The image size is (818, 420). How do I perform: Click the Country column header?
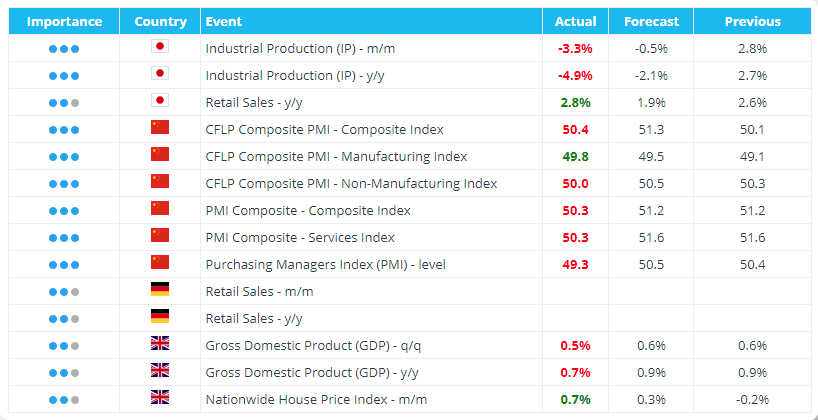click(160, 21)
